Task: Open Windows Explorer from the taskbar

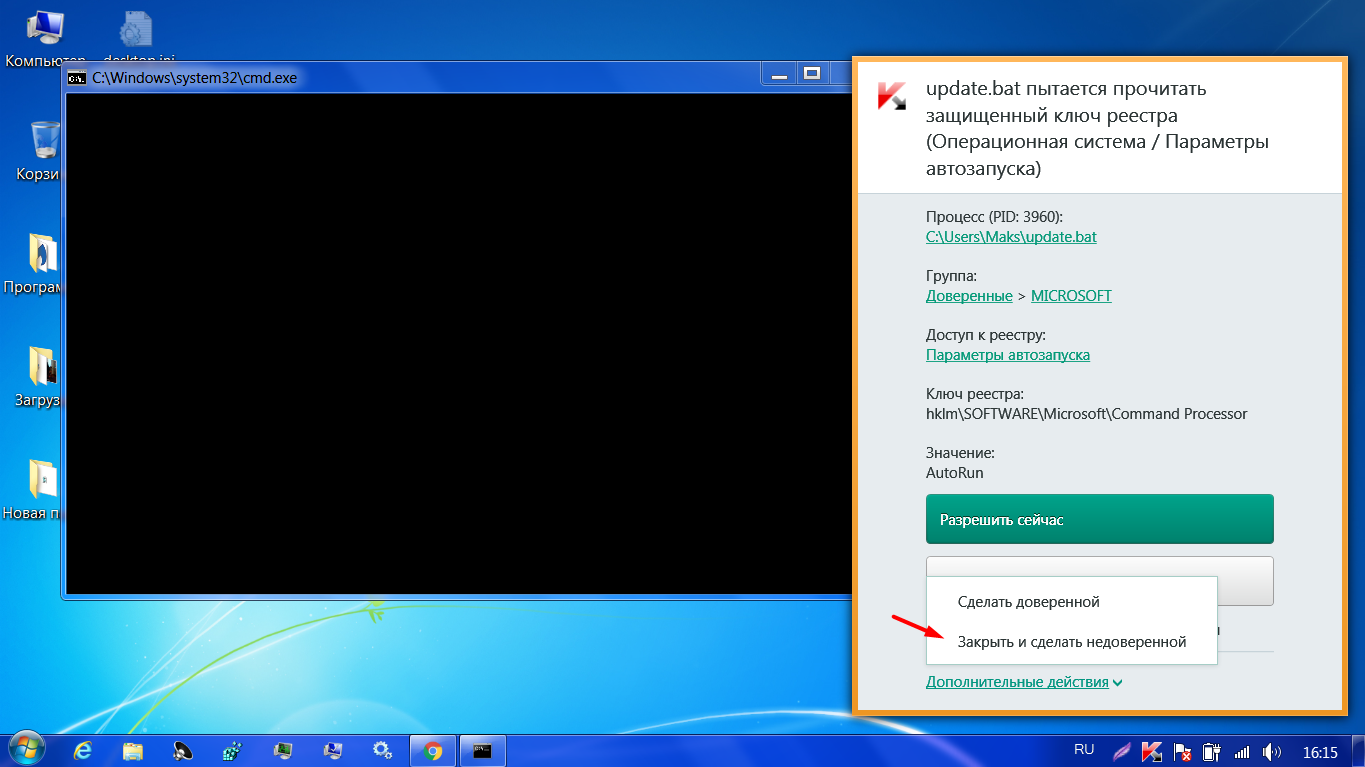Action: pos(134,751)
